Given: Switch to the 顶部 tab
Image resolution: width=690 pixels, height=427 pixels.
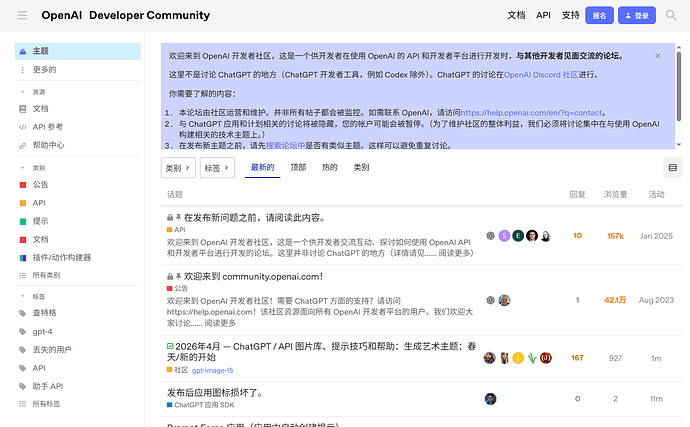Looking at the screenshot, I should click(x=298, y=167).
